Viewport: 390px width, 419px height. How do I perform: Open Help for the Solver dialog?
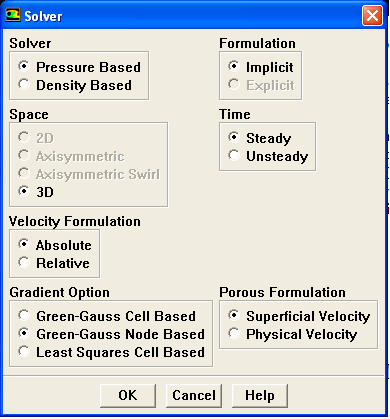click(260, 395)
